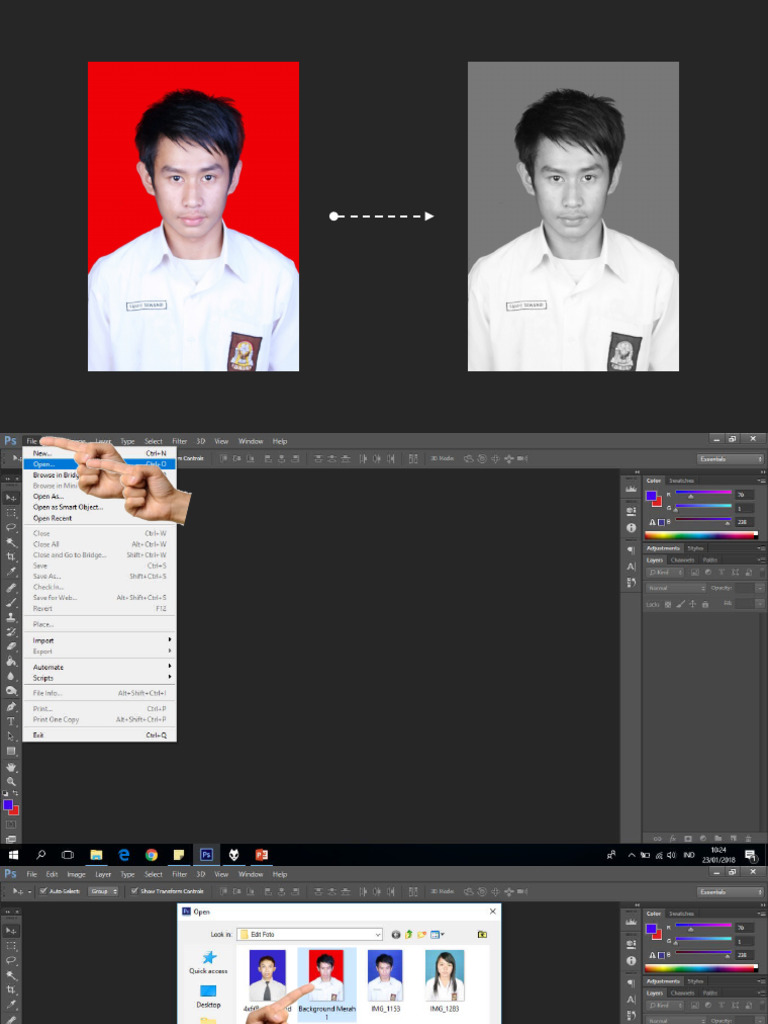768x1024 pixels.
Task: Click Quick access in the Open dialog sidebar
Action: click(x=208, y=963)
